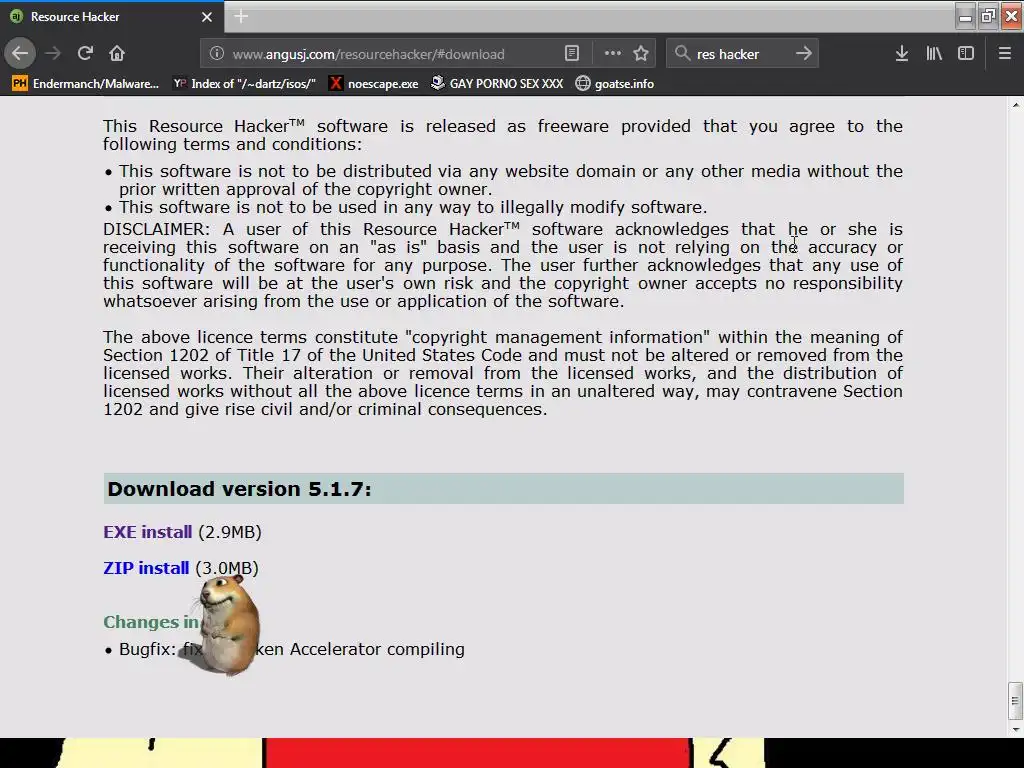Go back to the previous page

coord(20,54)
